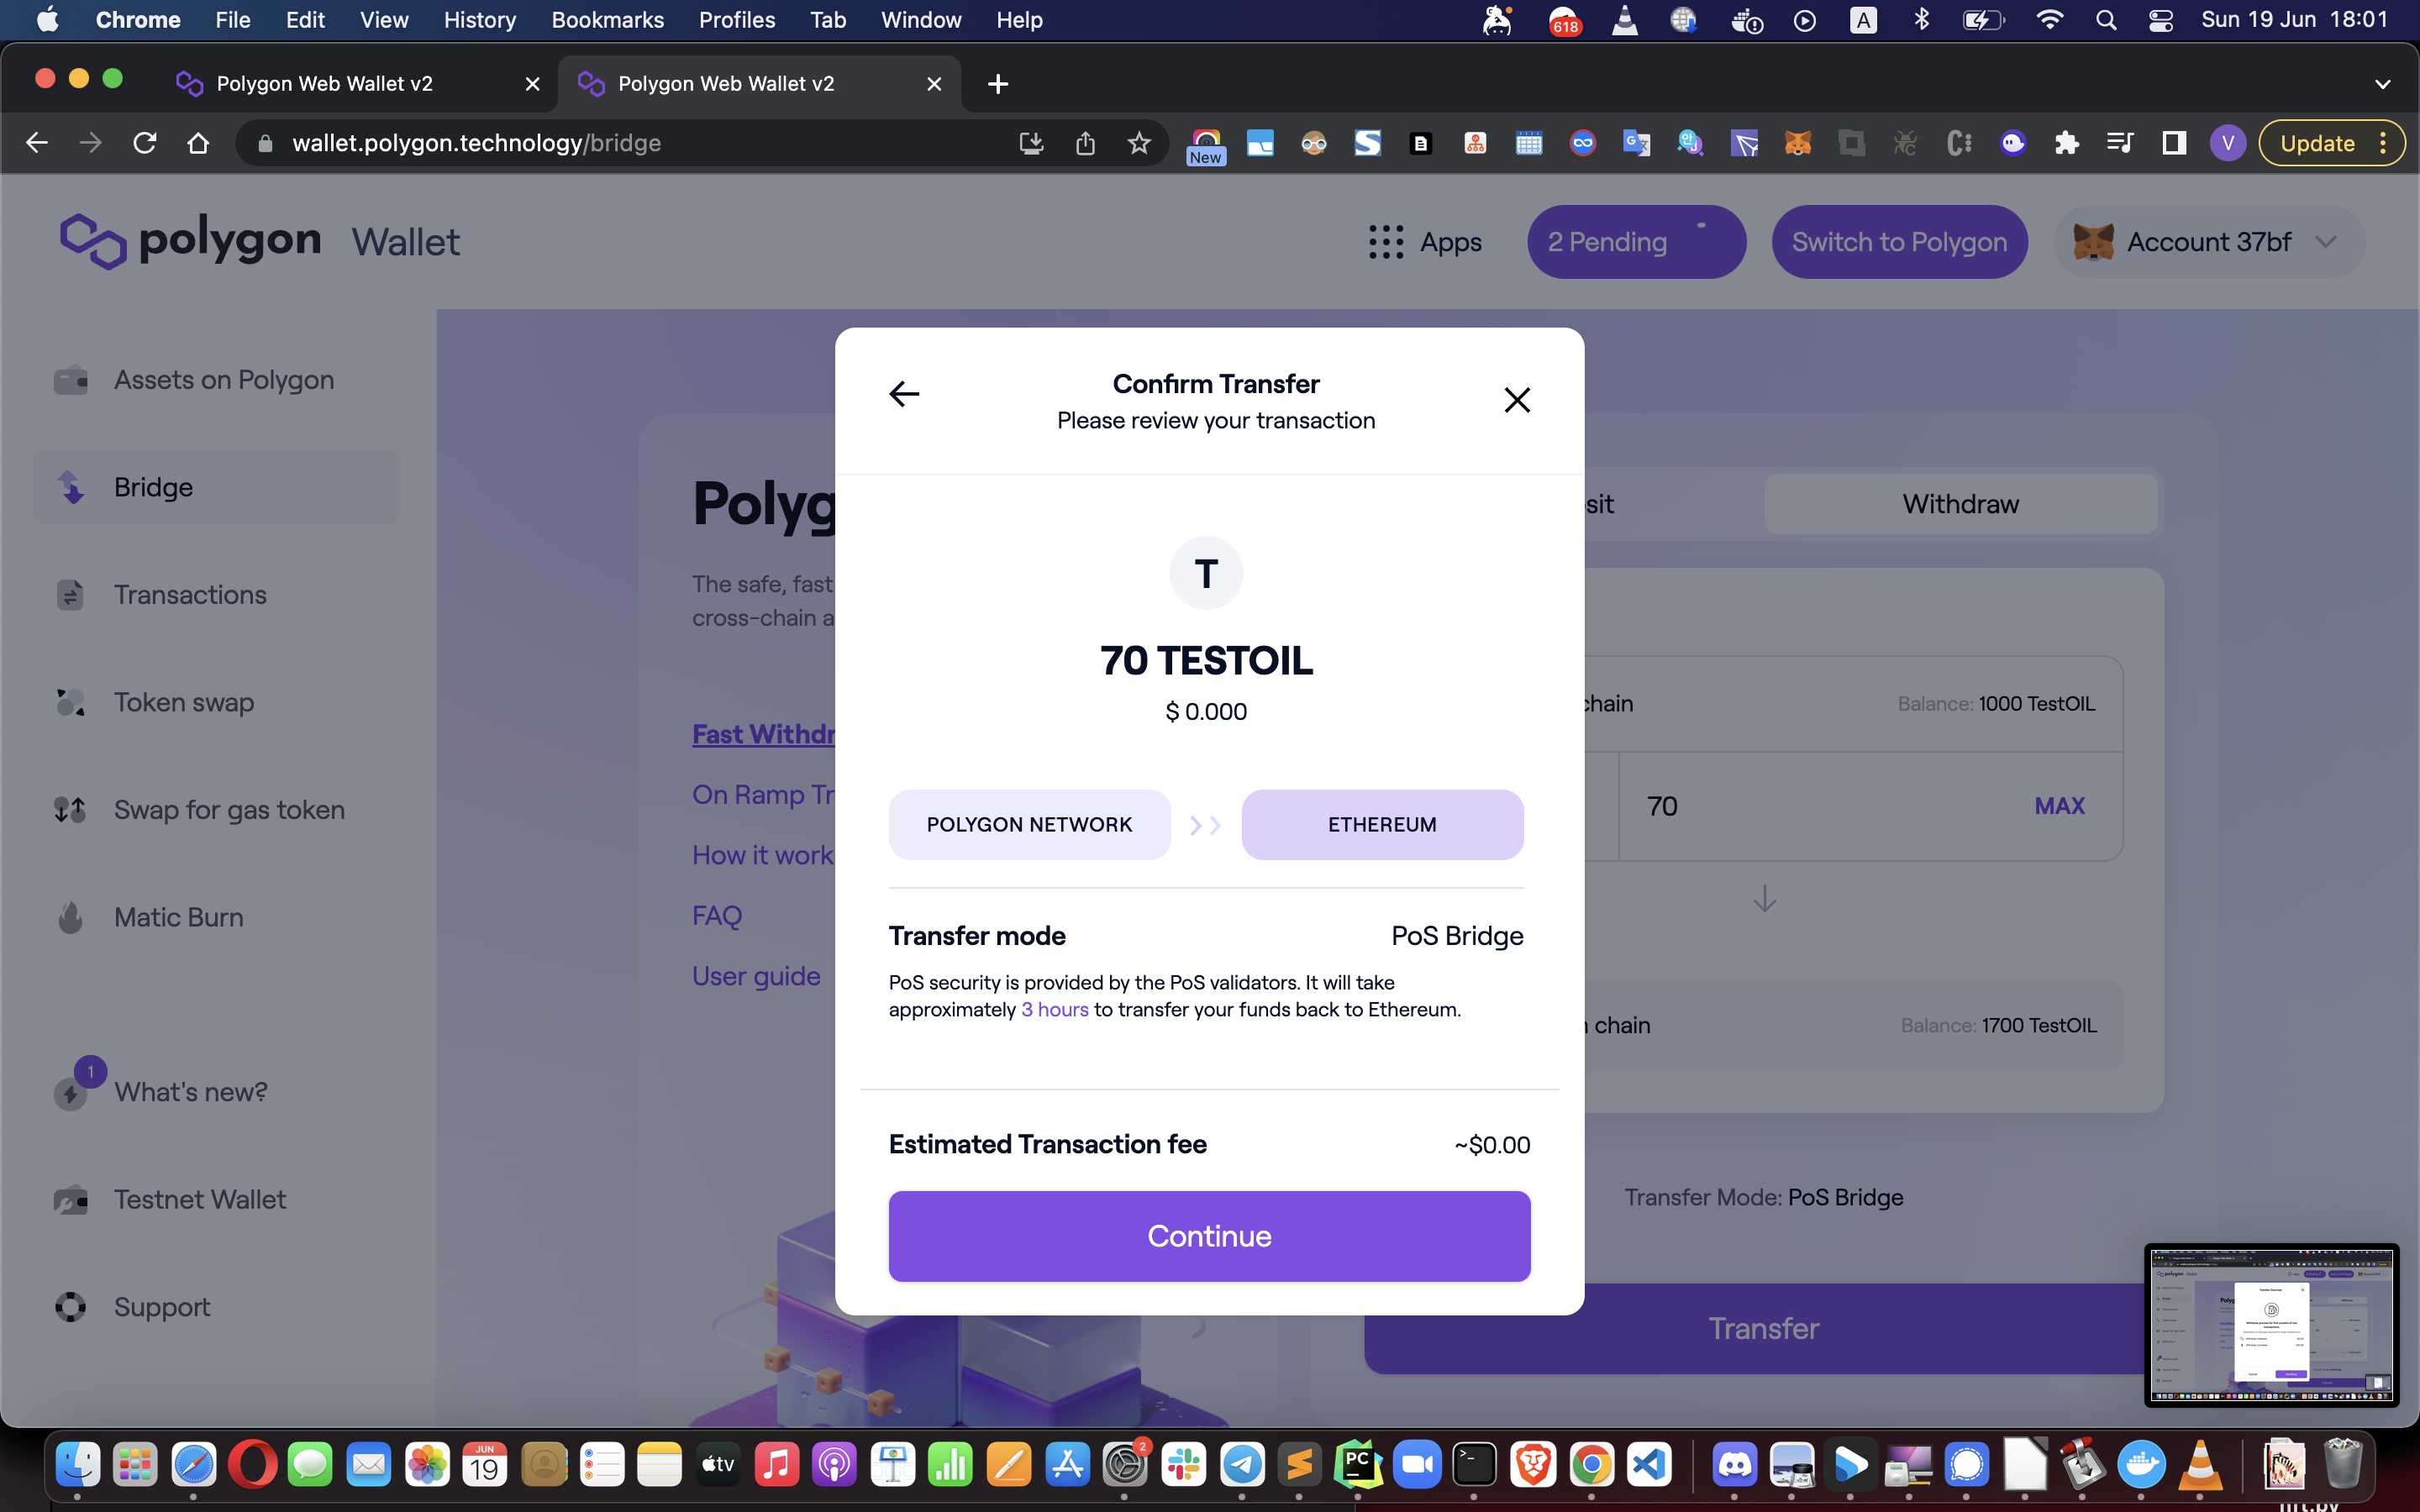Viewport: 2420px width, 1512px height.
Task: Click the Apps grid icon
Action: (x=1386, y=242)
